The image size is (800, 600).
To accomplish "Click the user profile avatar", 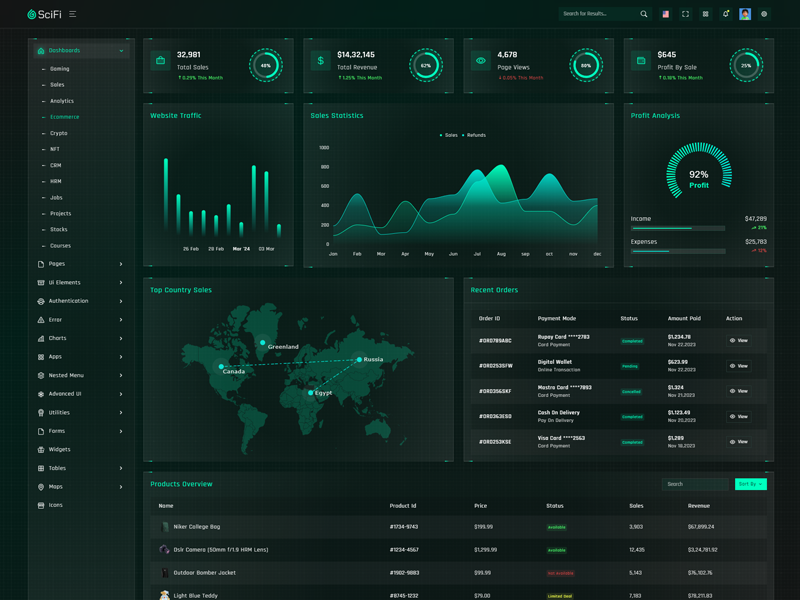I will [x=745, y=14].
